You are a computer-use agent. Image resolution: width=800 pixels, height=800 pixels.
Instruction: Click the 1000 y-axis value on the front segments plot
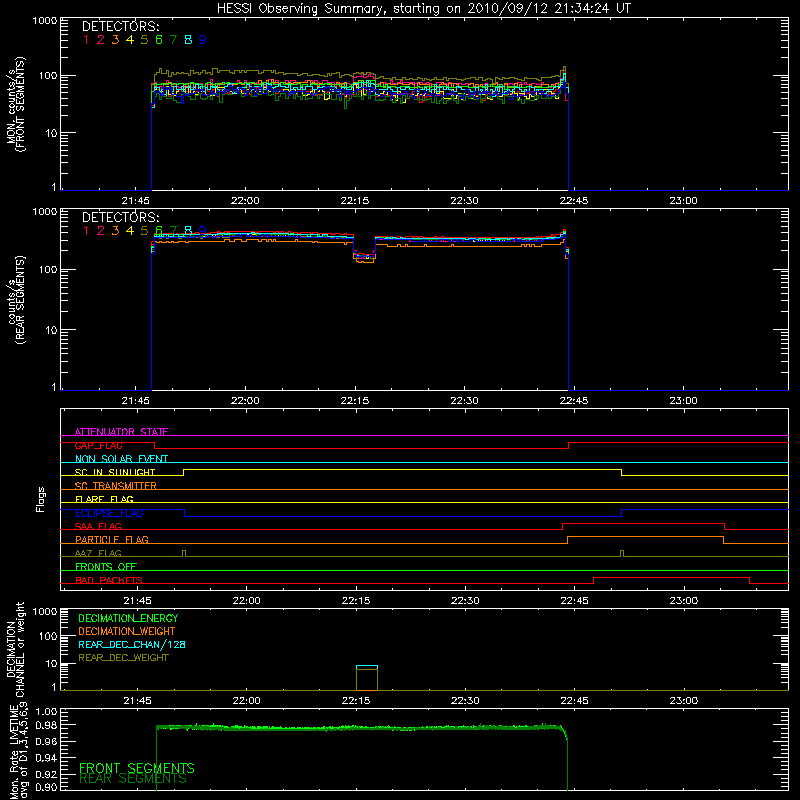44,21
